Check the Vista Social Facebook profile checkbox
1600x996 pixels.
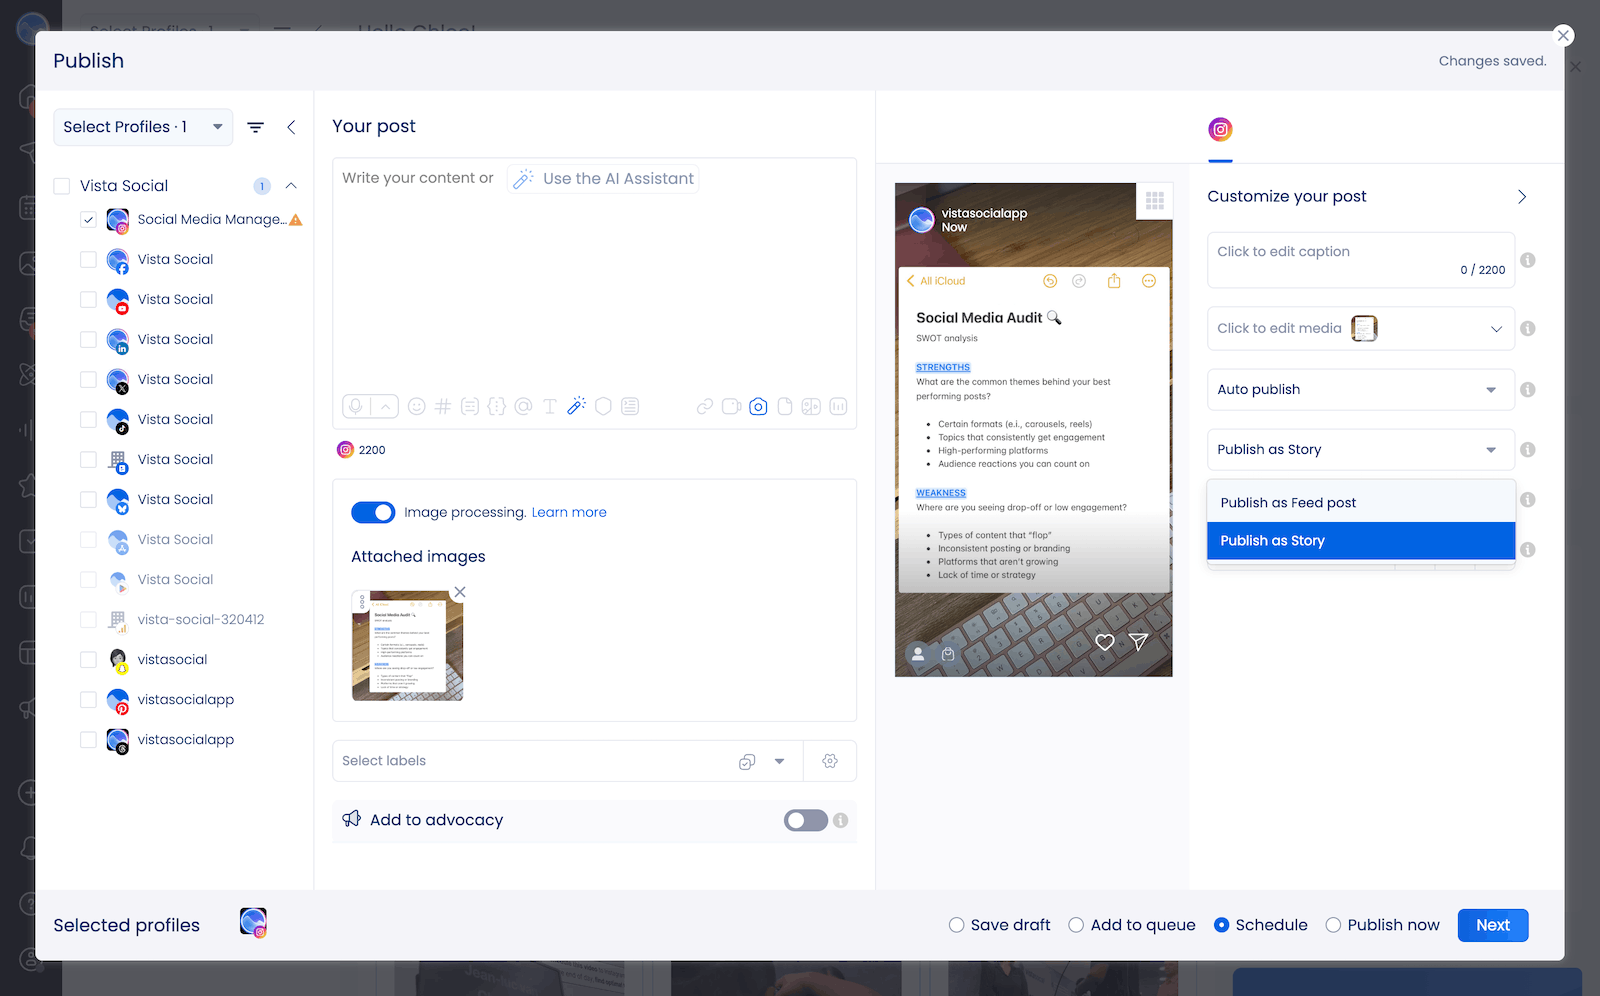click(88, 259)
